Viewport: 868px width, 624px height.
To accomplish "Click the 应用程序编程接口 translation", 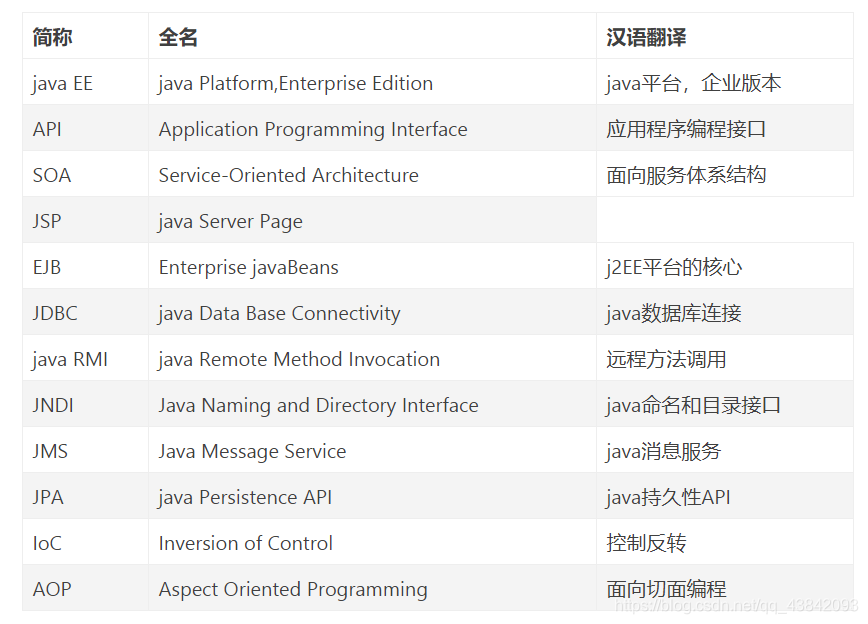I will click(686, 129).
